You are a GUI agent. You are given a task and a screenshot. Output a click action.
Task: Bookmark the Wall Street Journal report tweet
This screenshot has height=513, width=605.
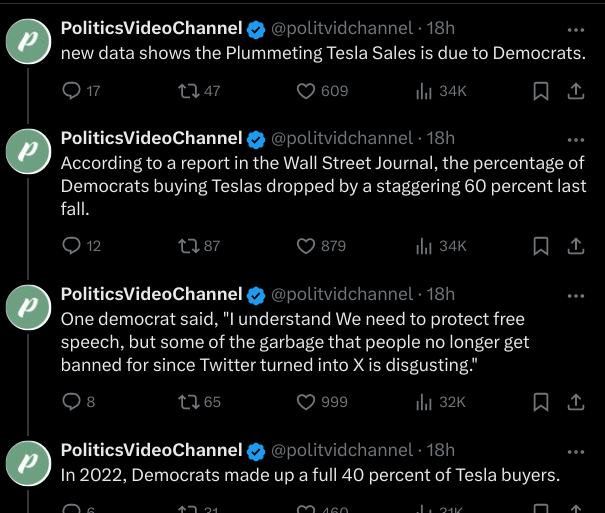click(x=541, y=246)
